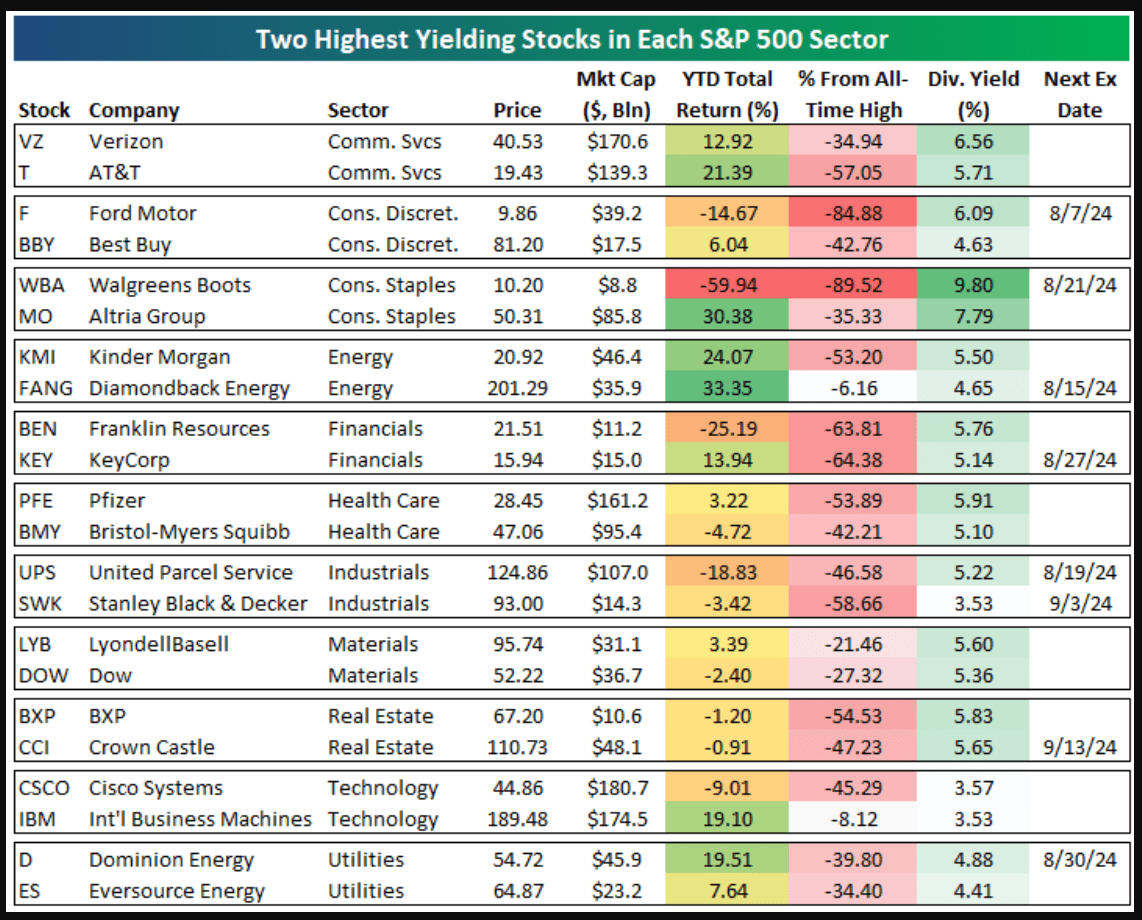Click Cisco's $180.7 market cap value
This screenshot has width=1142, height=920.
616,788
